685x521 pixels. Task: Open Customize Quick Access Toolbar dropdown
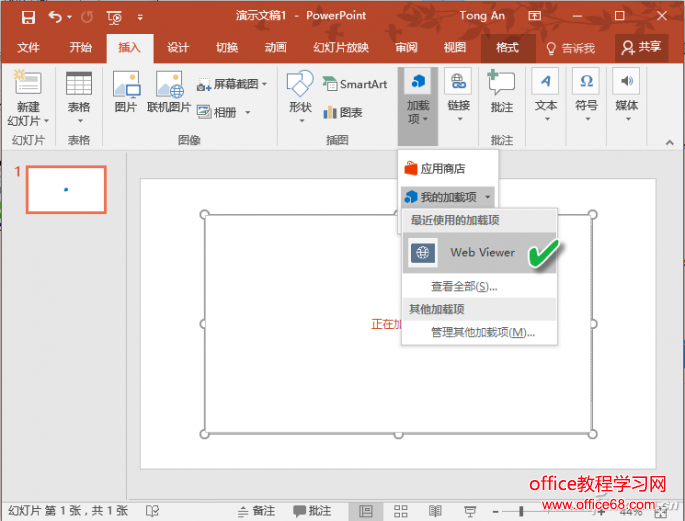click(x=140, y=17)
